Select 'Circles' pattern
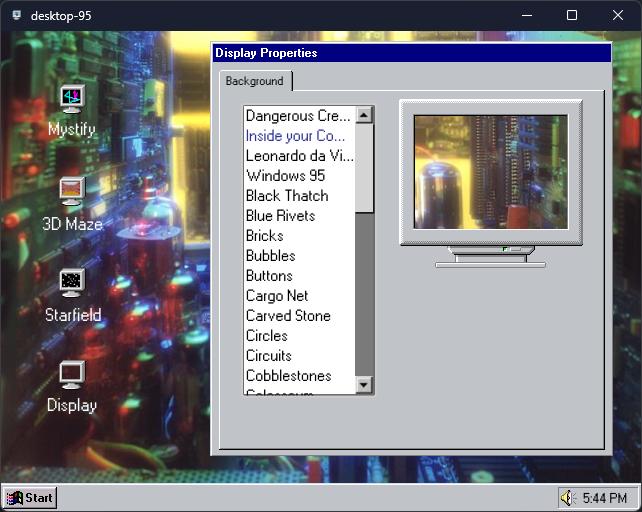642x512 pixels. [x=299, y=336]
